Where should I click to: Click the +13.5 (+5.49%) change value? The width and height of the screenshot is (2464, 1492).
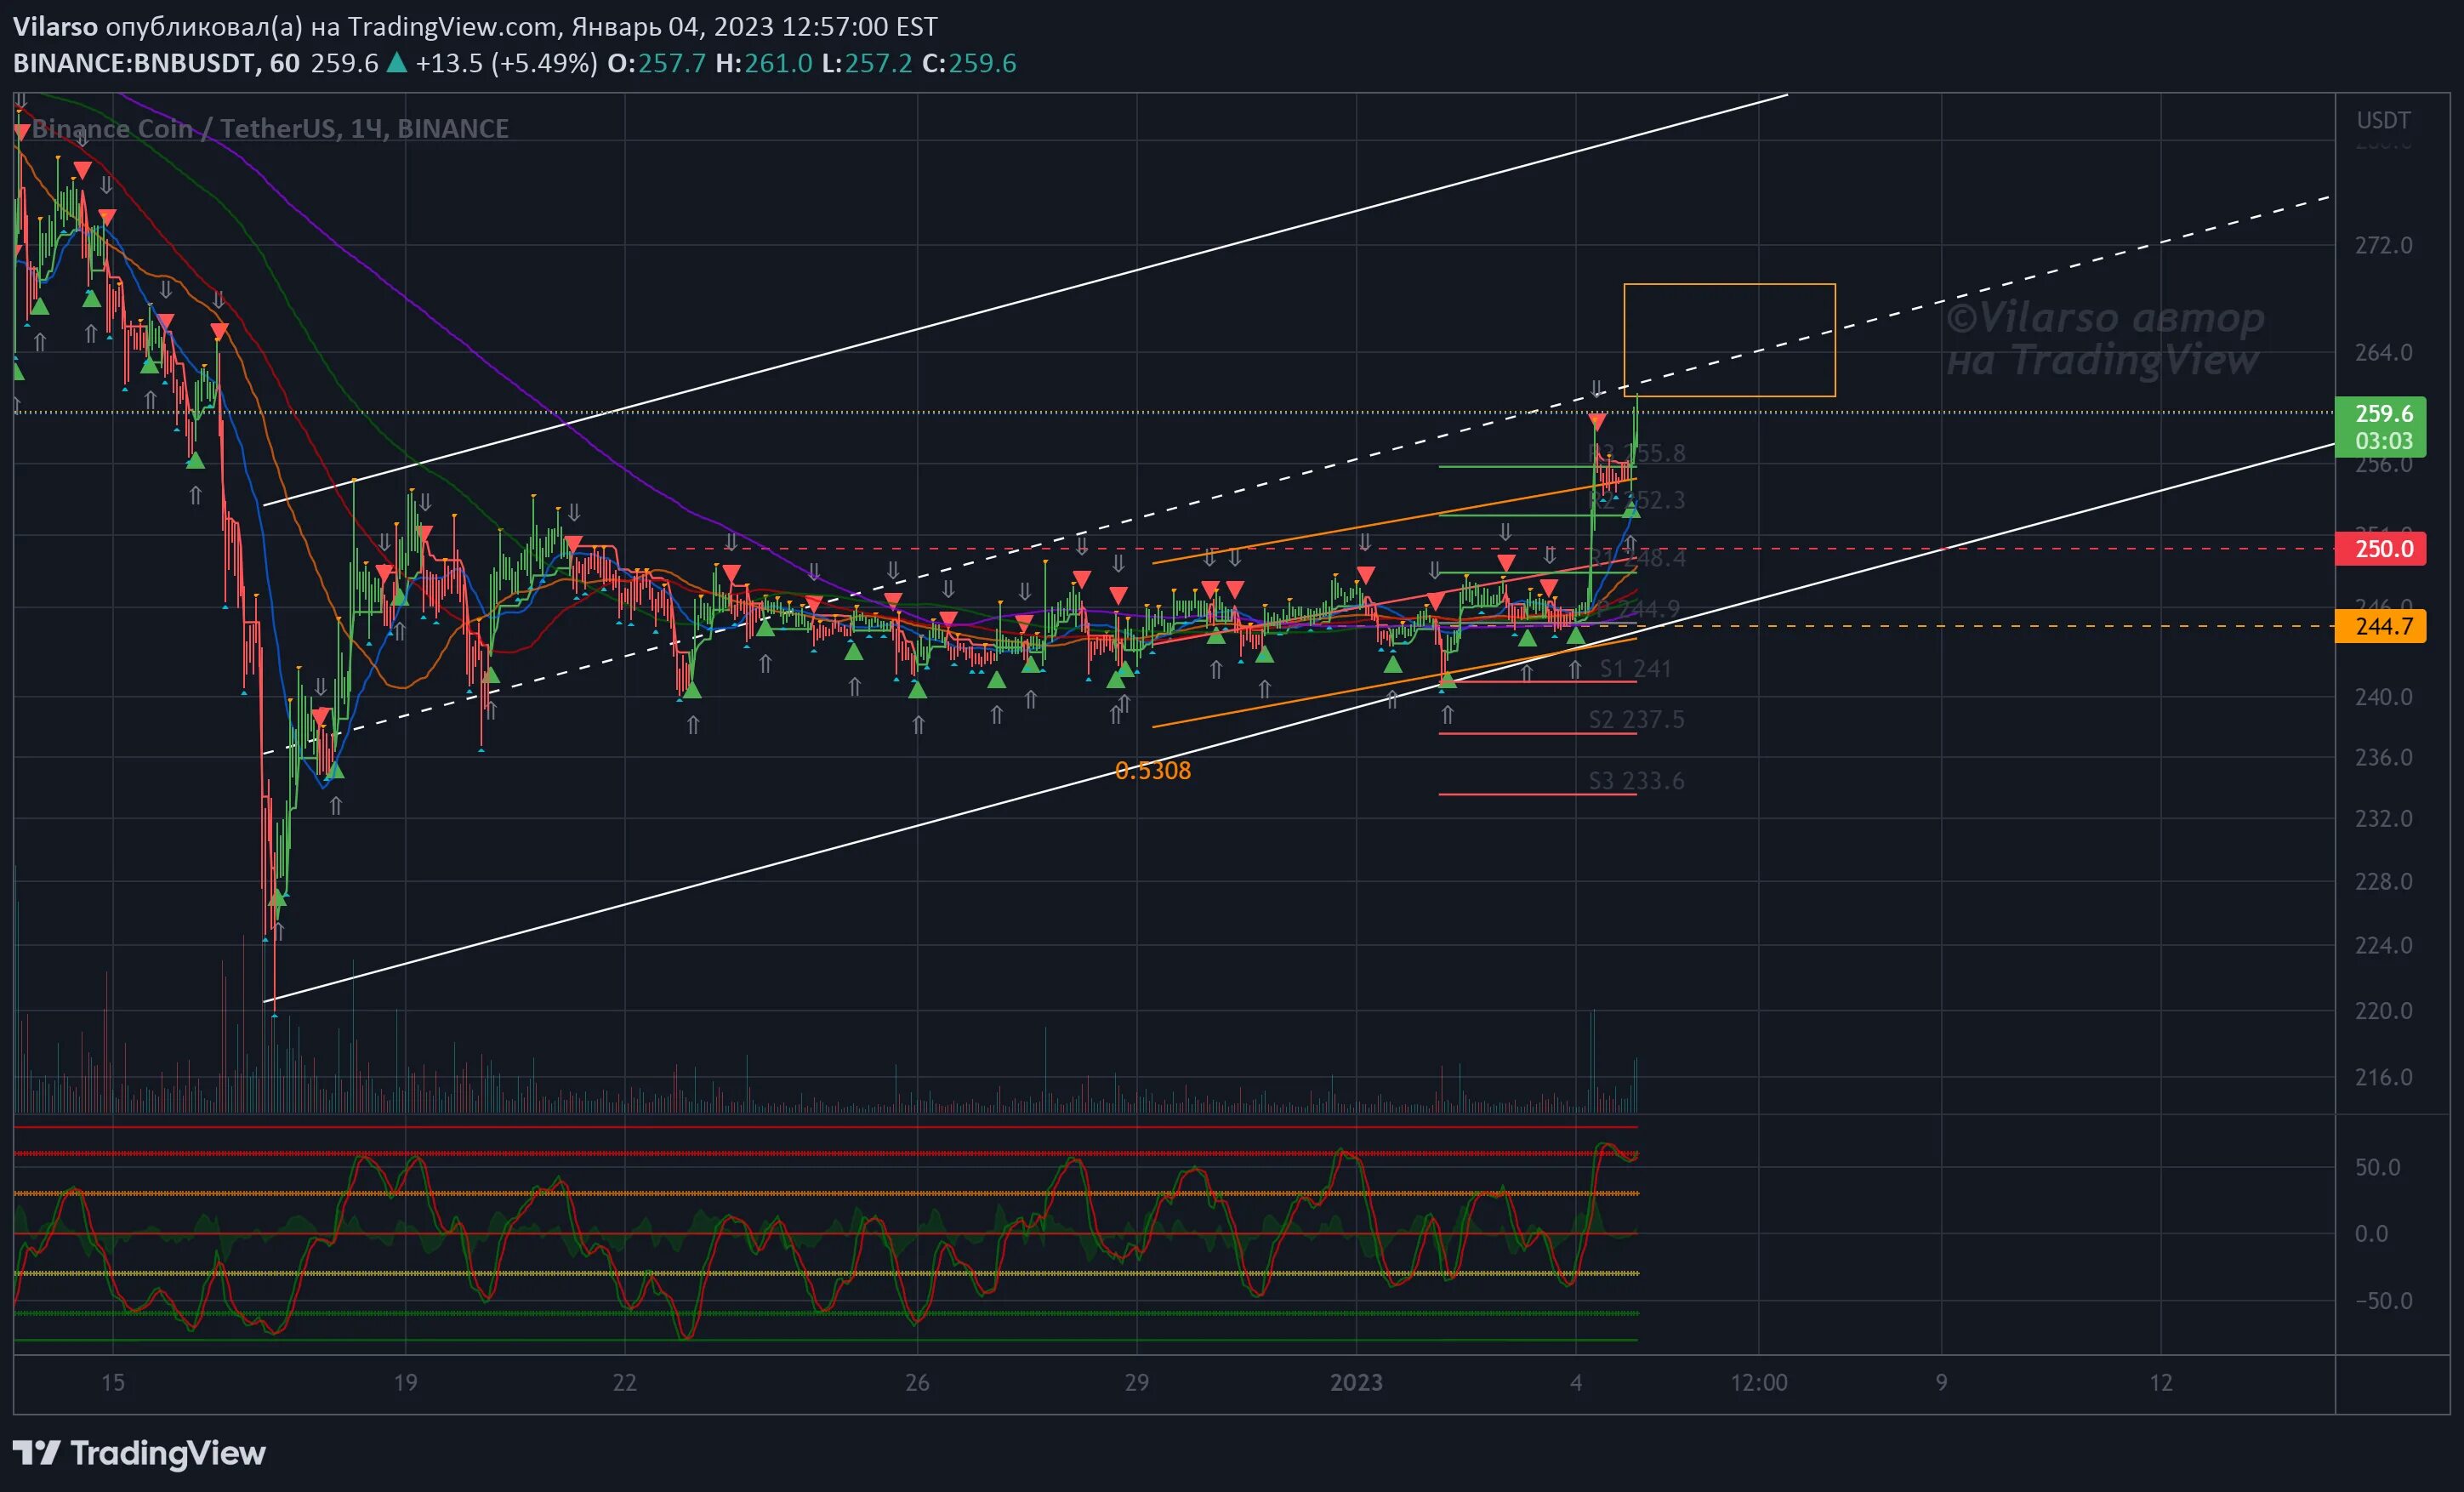(x=506, y=63)
